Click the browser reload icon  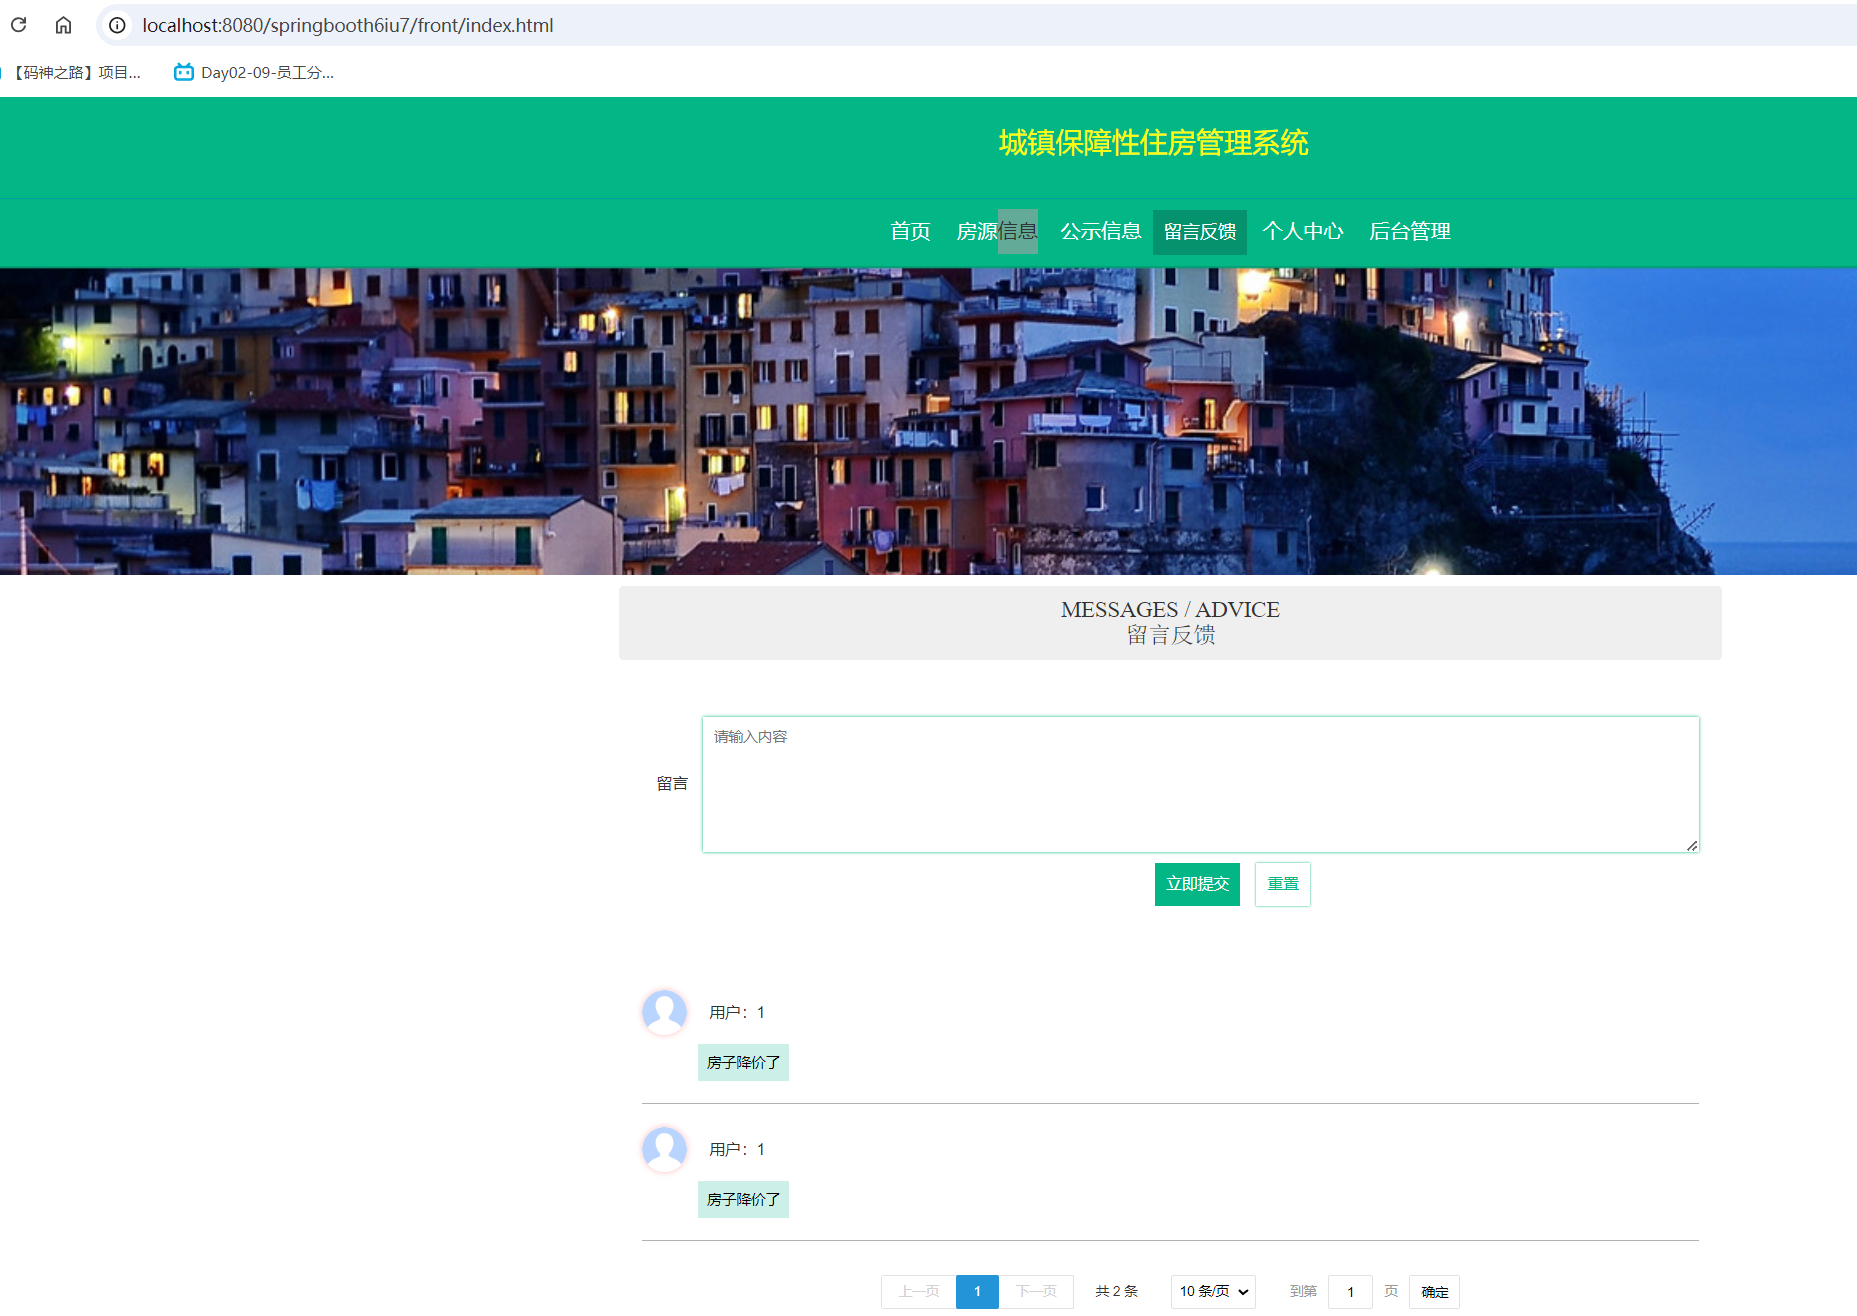(18, 25)
